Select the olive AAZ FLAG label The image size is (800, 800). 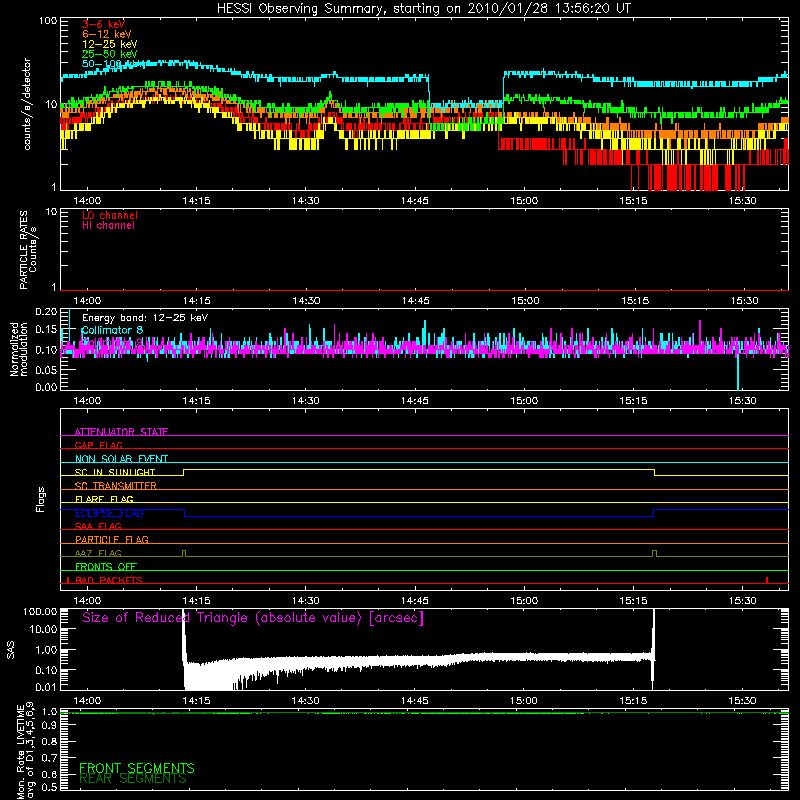point(98,553)
